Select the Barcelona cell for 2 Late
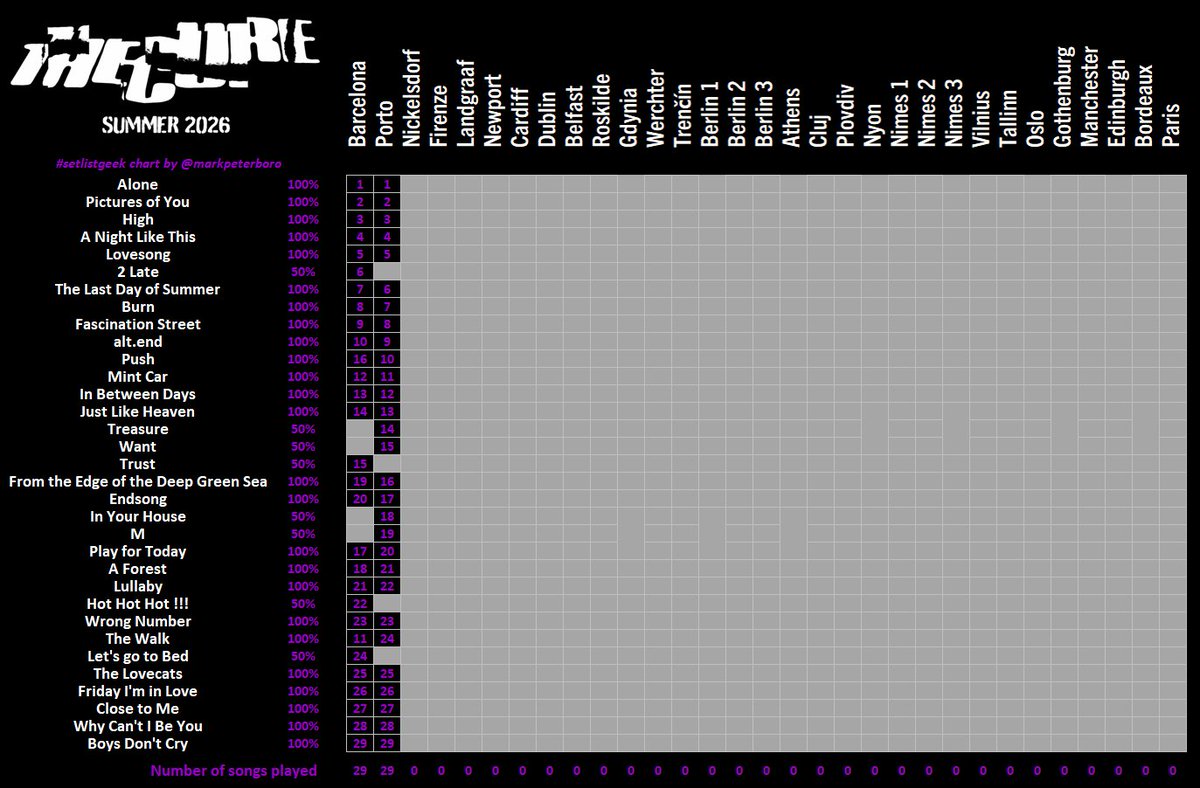The image size is (1200, 788). point(359,272)
